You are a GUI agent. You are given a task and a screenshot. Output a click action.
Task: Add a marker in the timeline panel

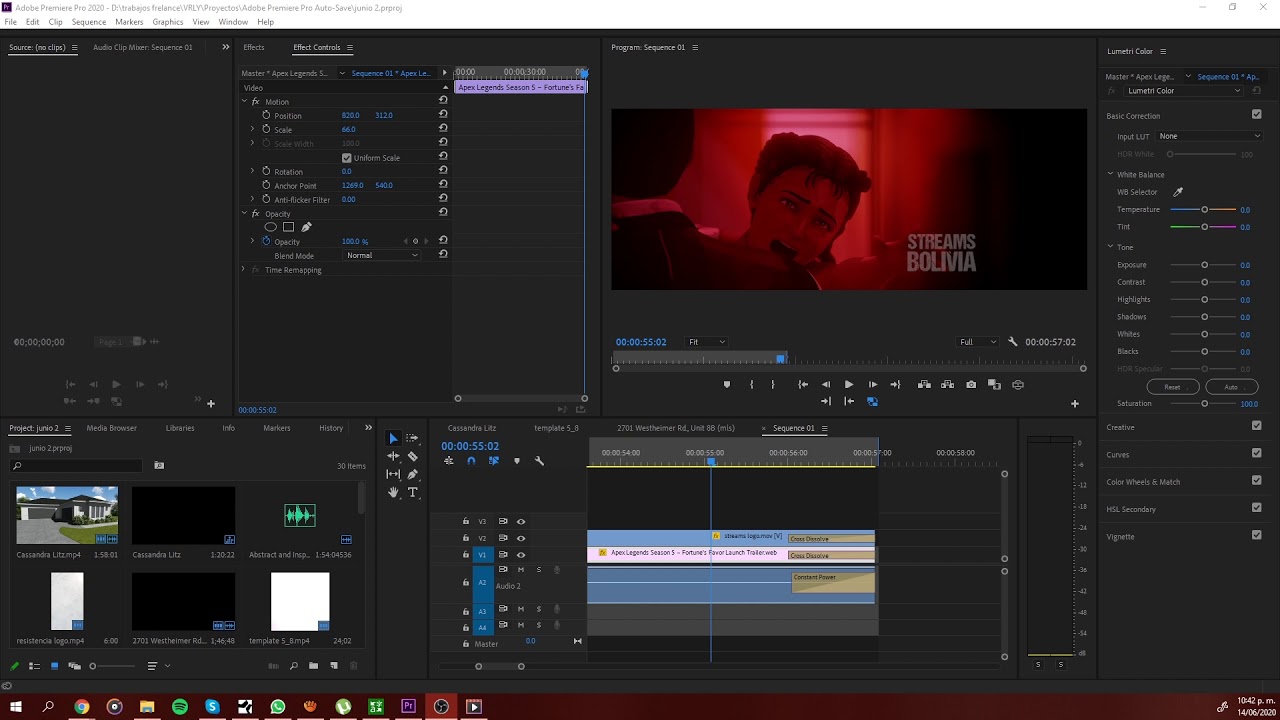pyautogui.click(x=516, y=461)
